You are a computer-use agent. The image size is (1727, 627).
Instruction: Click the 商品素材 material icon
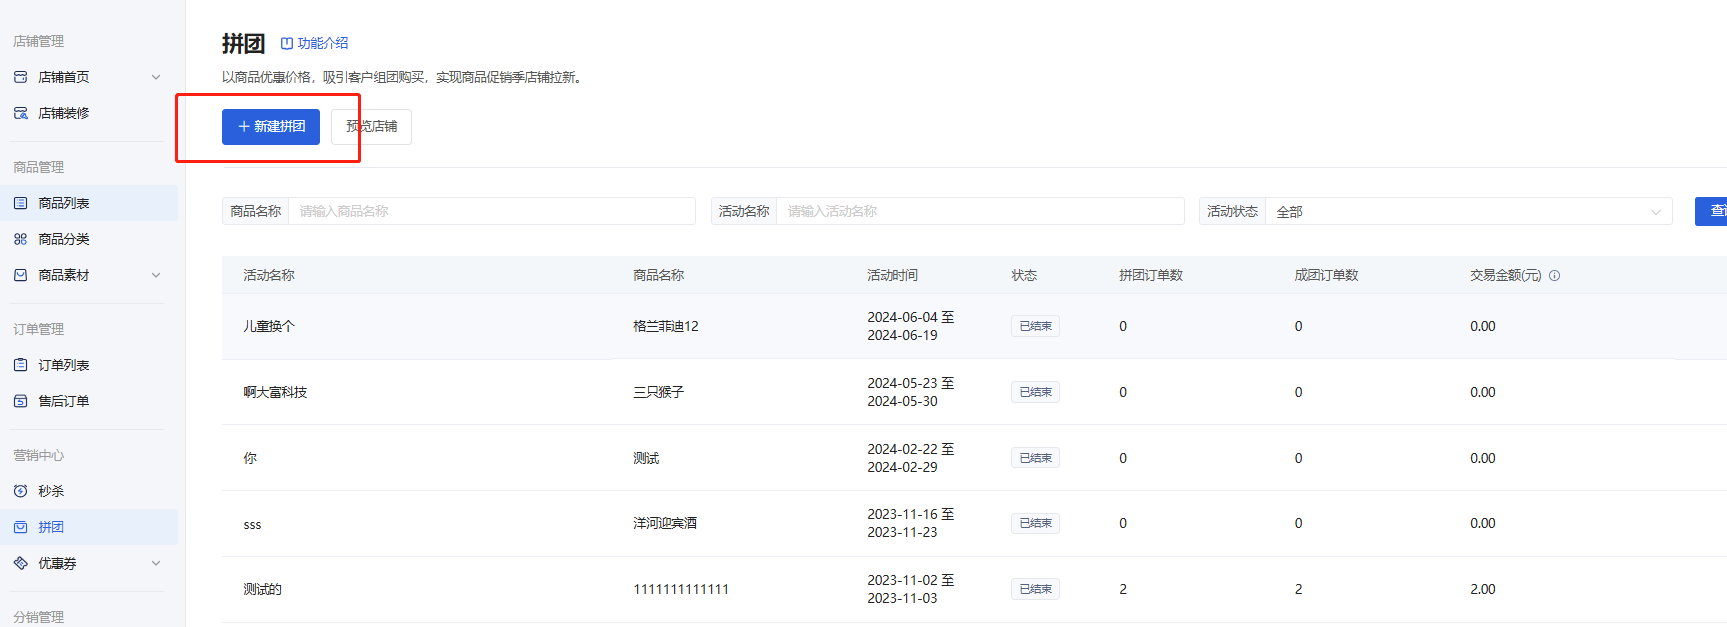pos(20,275)
